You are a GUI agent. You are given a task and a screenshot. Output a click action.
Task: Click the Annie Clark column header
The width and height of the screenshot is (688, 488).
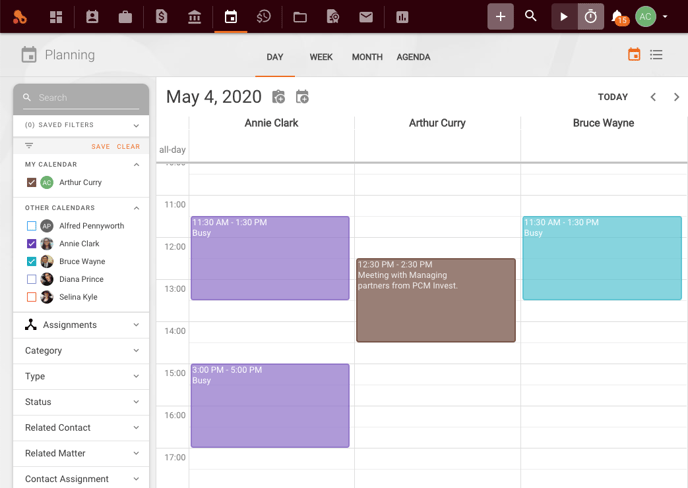click(271, 123)
